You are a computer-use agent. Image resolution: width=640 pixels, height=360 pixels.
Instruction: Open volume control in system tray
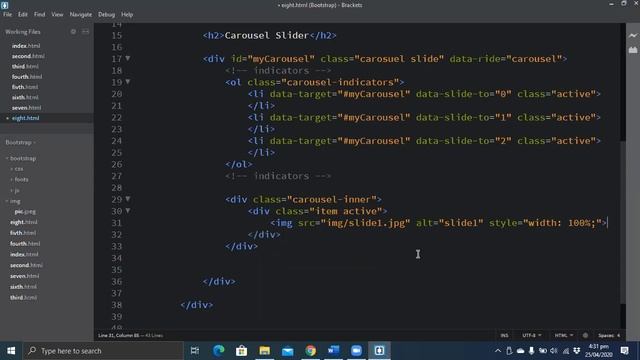pyautogui.click(x=554, y=351)
